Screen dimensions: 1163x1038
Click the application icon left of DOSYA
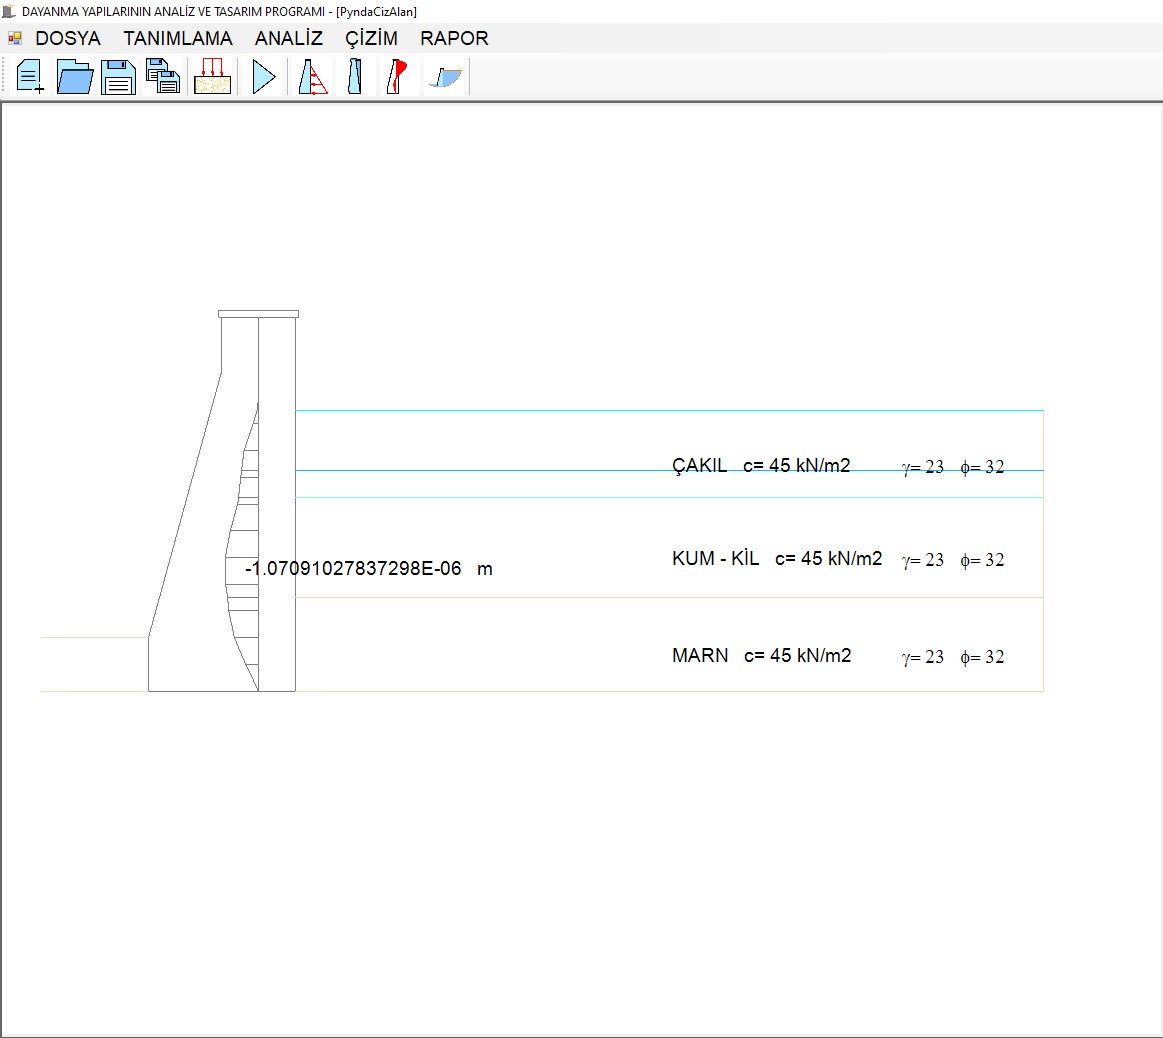pyautogui.click(x=15, y=38)
